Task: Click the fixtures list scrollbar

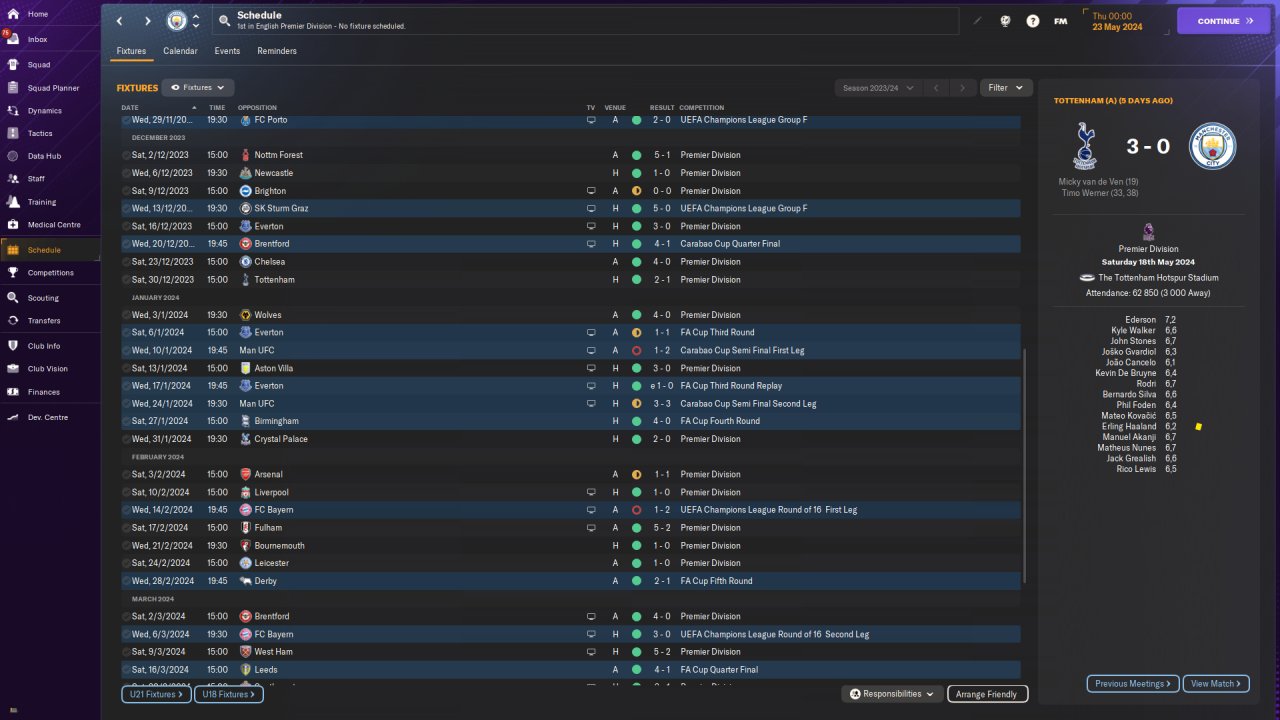Action: [x=1025, y=465]
